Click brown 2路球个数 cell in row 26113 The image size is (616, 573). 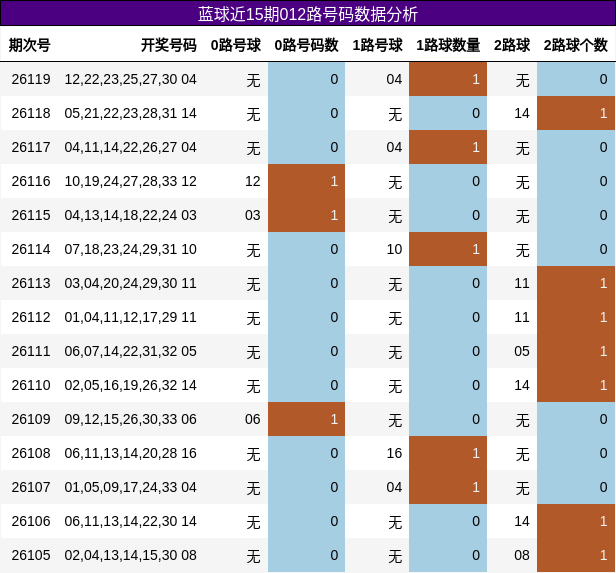tap(576, 284)
